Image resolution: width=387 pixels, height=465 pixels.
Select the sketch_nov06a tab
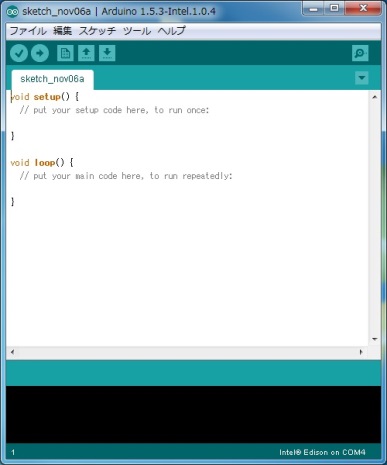pyautogui.click(x=52, y=79)
